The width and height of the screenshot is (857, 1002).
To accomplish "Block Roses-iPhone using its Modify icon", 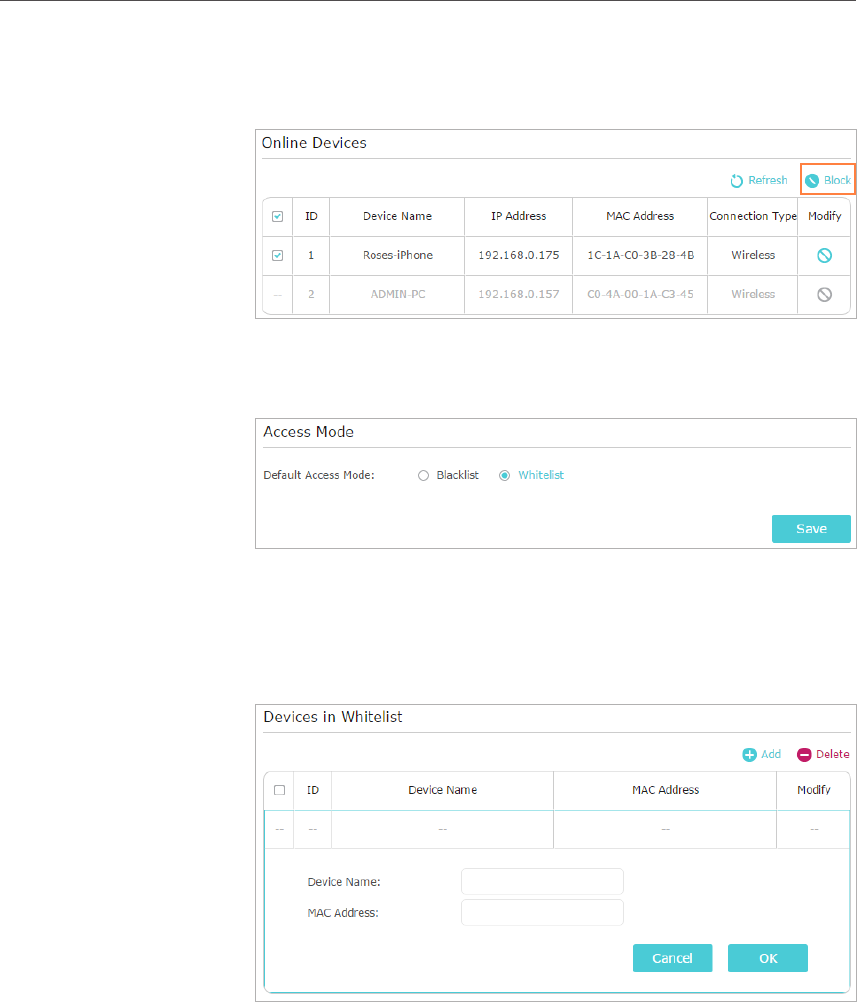I will coord(825,256).
